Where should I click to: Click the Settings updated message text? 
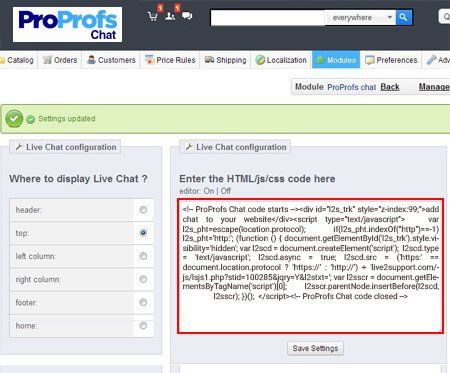pyautogui.click(x=67, y=119)
